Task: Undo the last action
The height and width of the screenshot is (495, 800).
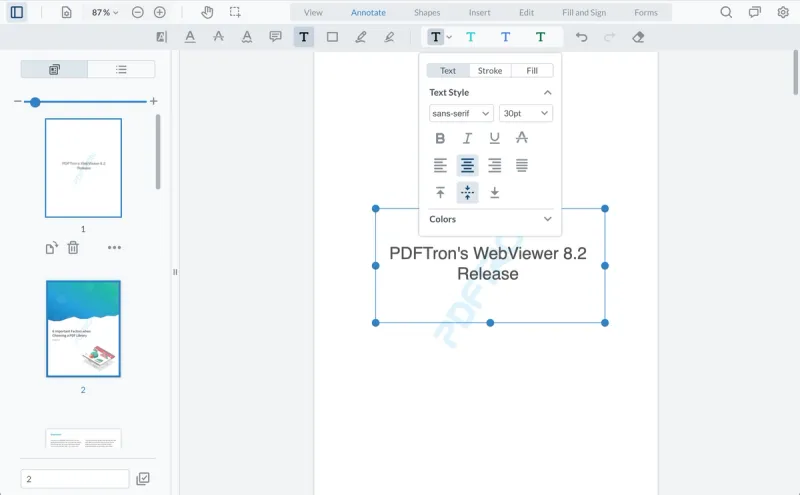Action: coord(581,37)
